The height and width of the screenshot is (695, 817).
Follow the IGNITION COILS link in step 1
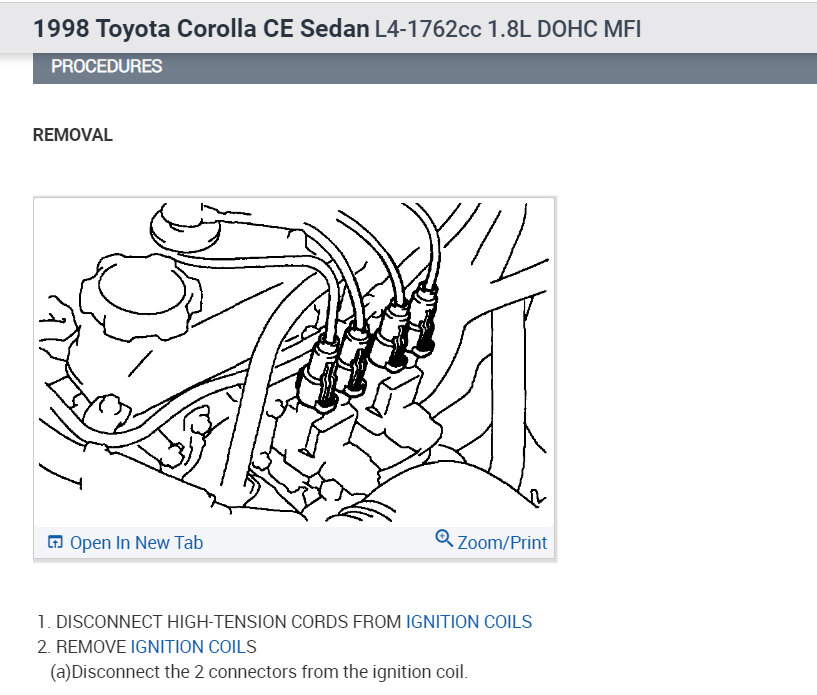click(x=469, y=622)
